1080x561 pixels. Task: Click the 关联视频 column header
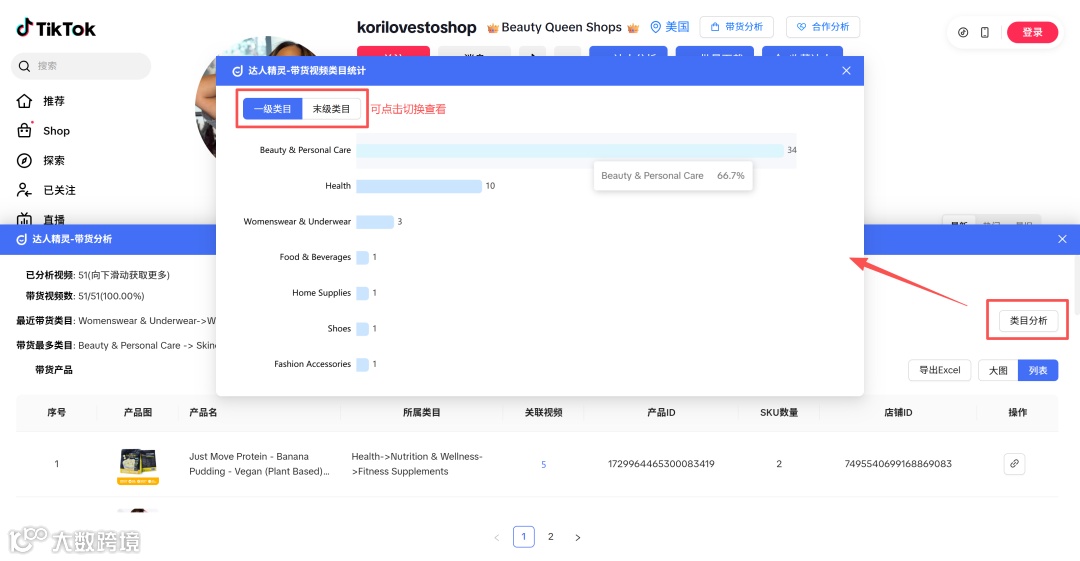[x=543, y=412]
